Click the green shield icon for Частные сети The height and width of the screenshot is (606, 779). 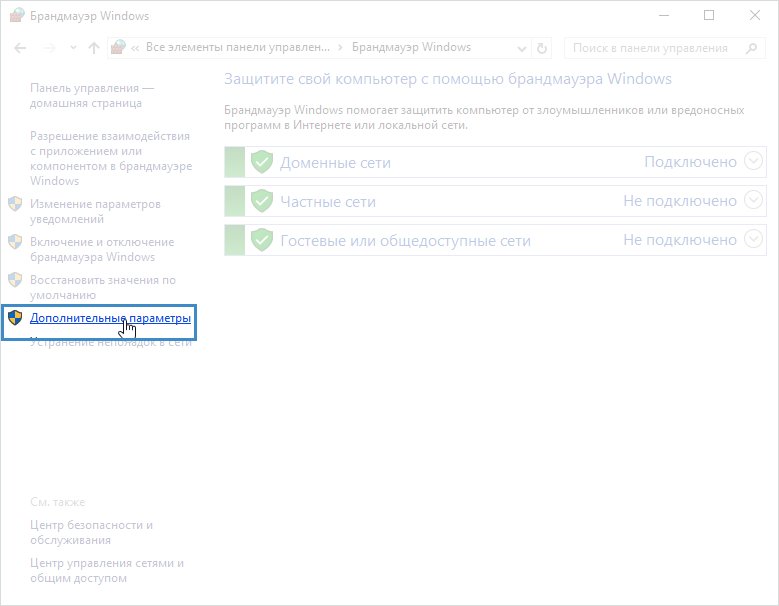click(x=262, y=201)
